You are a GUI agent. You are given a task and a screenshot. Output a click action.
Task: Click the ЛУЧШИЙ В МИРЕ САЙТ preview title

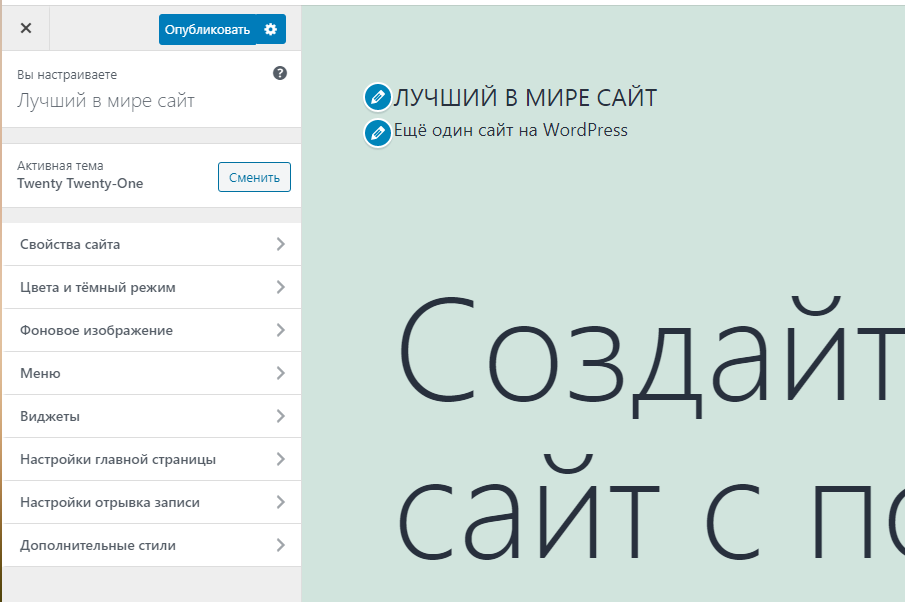525,98
